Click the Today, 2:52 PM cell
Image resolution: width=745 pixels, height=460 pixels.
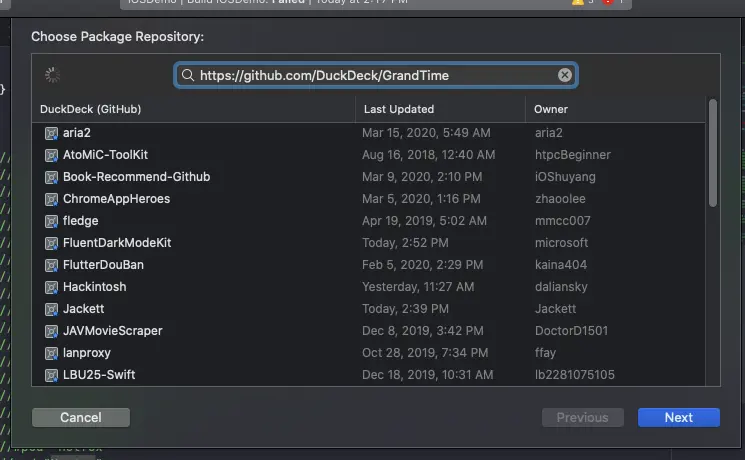(405, 243)
